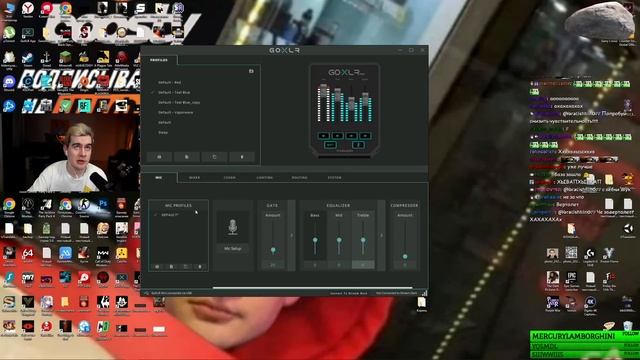Click the GoXLR horizontal scrollbar
The width and height of the screenshot is (640, 360).
[312, 288]
